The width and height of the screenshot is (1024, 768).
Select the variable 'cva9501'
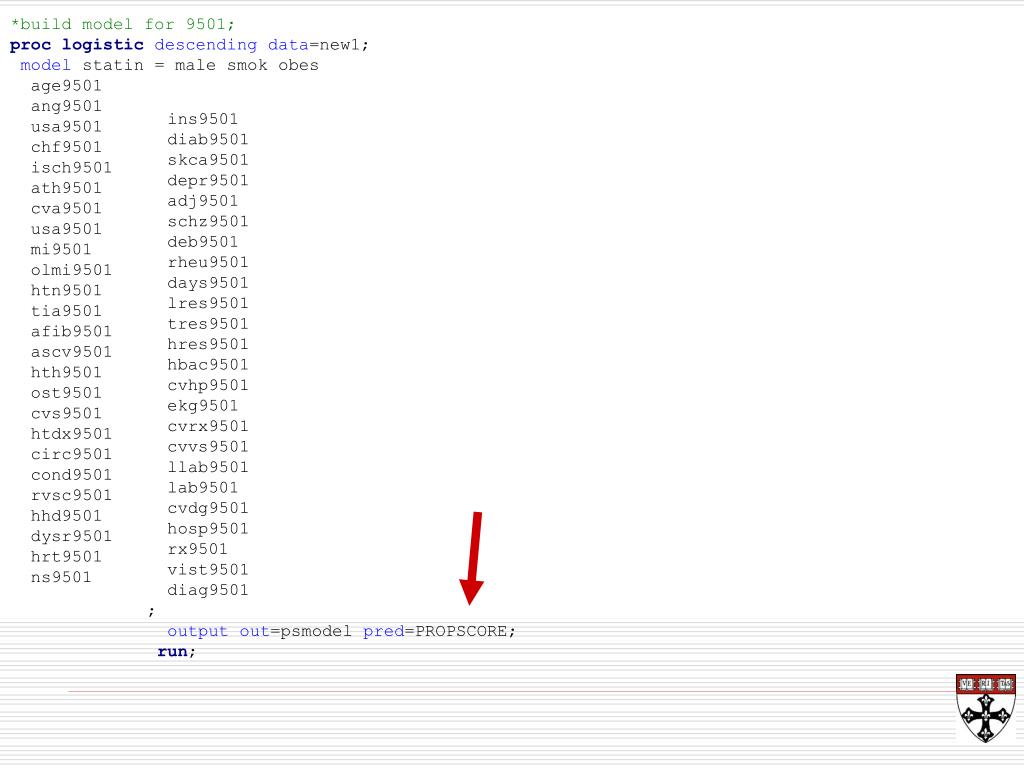coord(66,208)
